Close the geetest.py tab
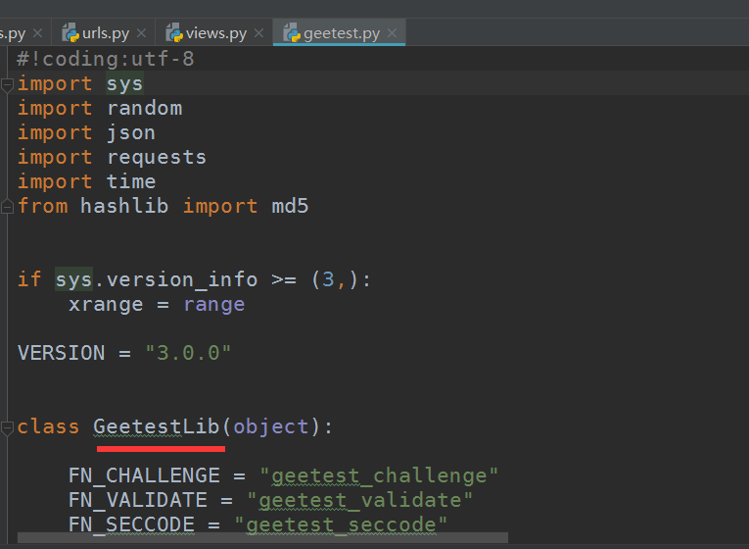 [392, 33]
